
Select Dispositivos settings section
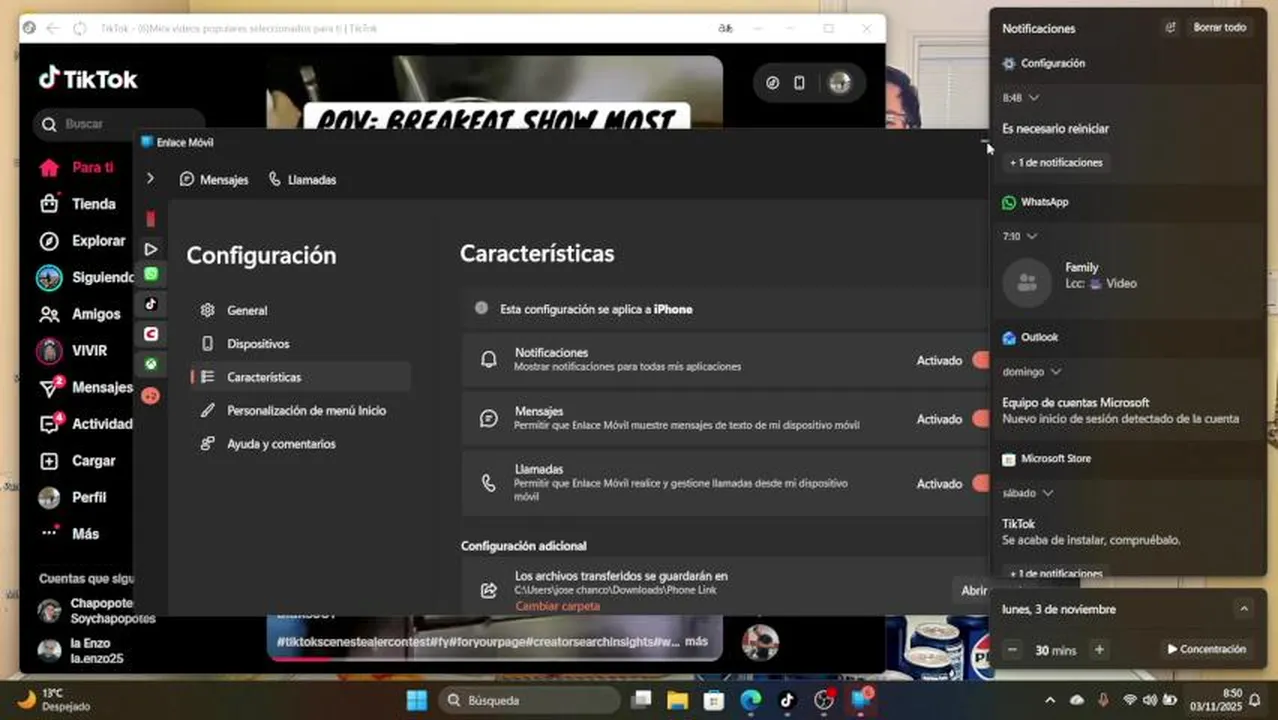tap(300, 343)
